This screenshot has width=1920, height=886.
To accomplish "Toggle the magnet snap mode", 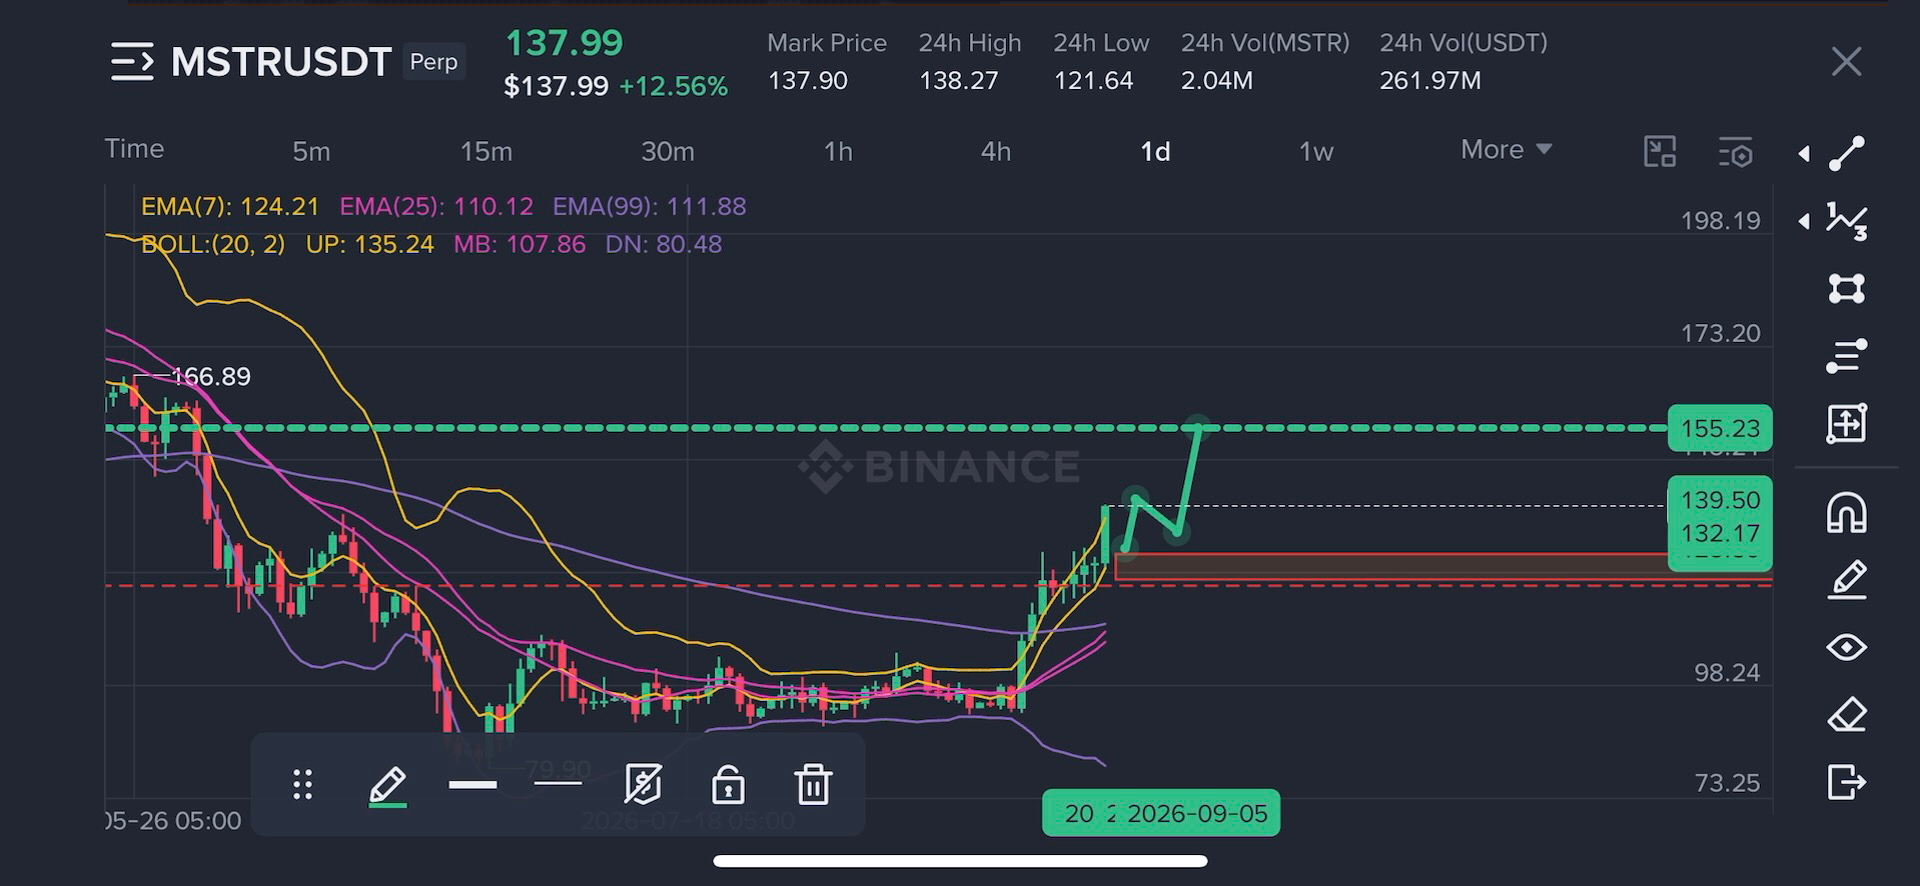I will click(1846, 513).
